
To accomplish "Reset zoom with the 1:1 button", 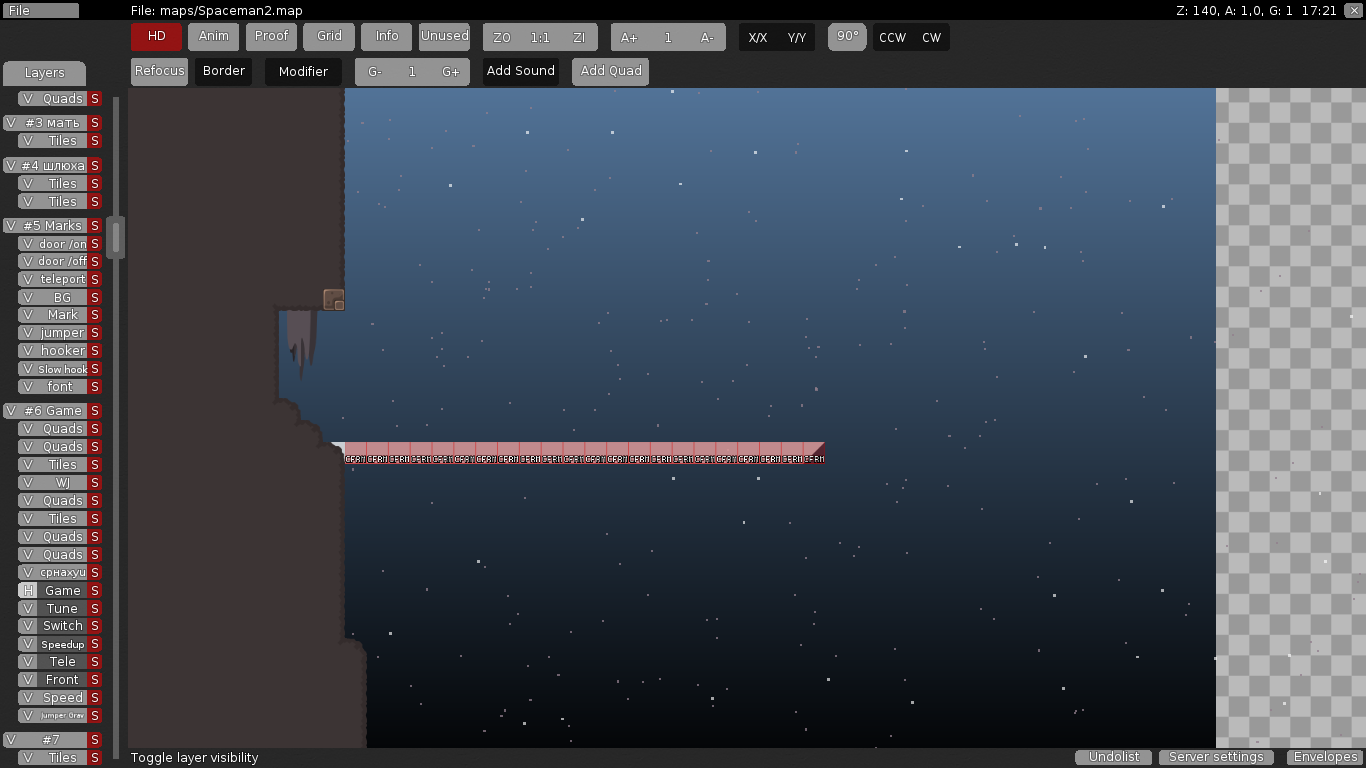I will (539, 36).
